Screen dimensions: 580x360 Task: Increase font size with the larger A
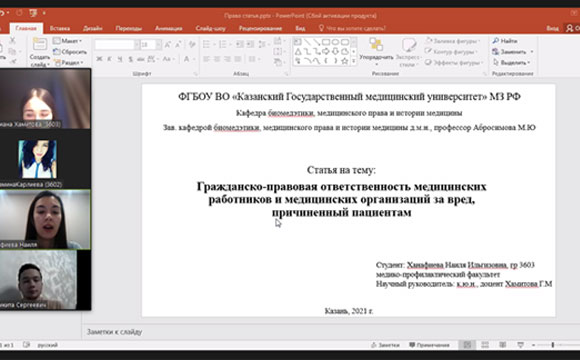168,45
